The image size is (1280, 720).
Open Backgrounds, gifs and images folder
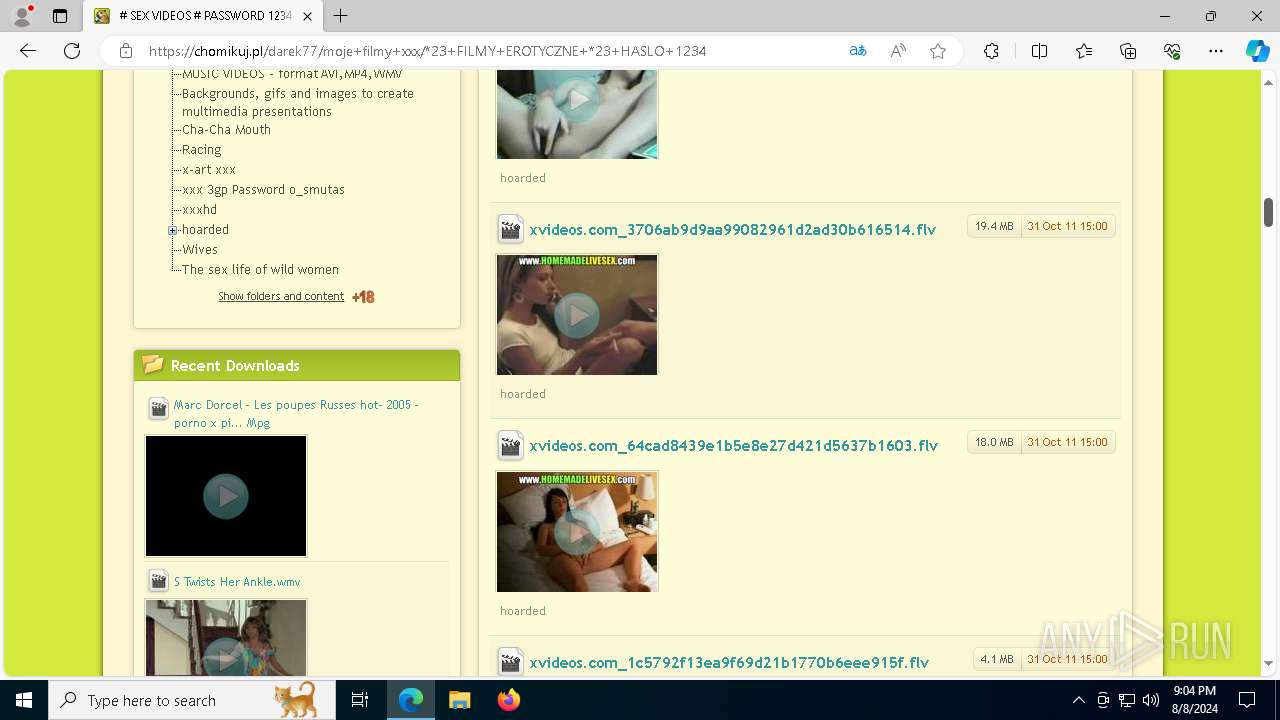pyautogui.click(x=298, y=102)
